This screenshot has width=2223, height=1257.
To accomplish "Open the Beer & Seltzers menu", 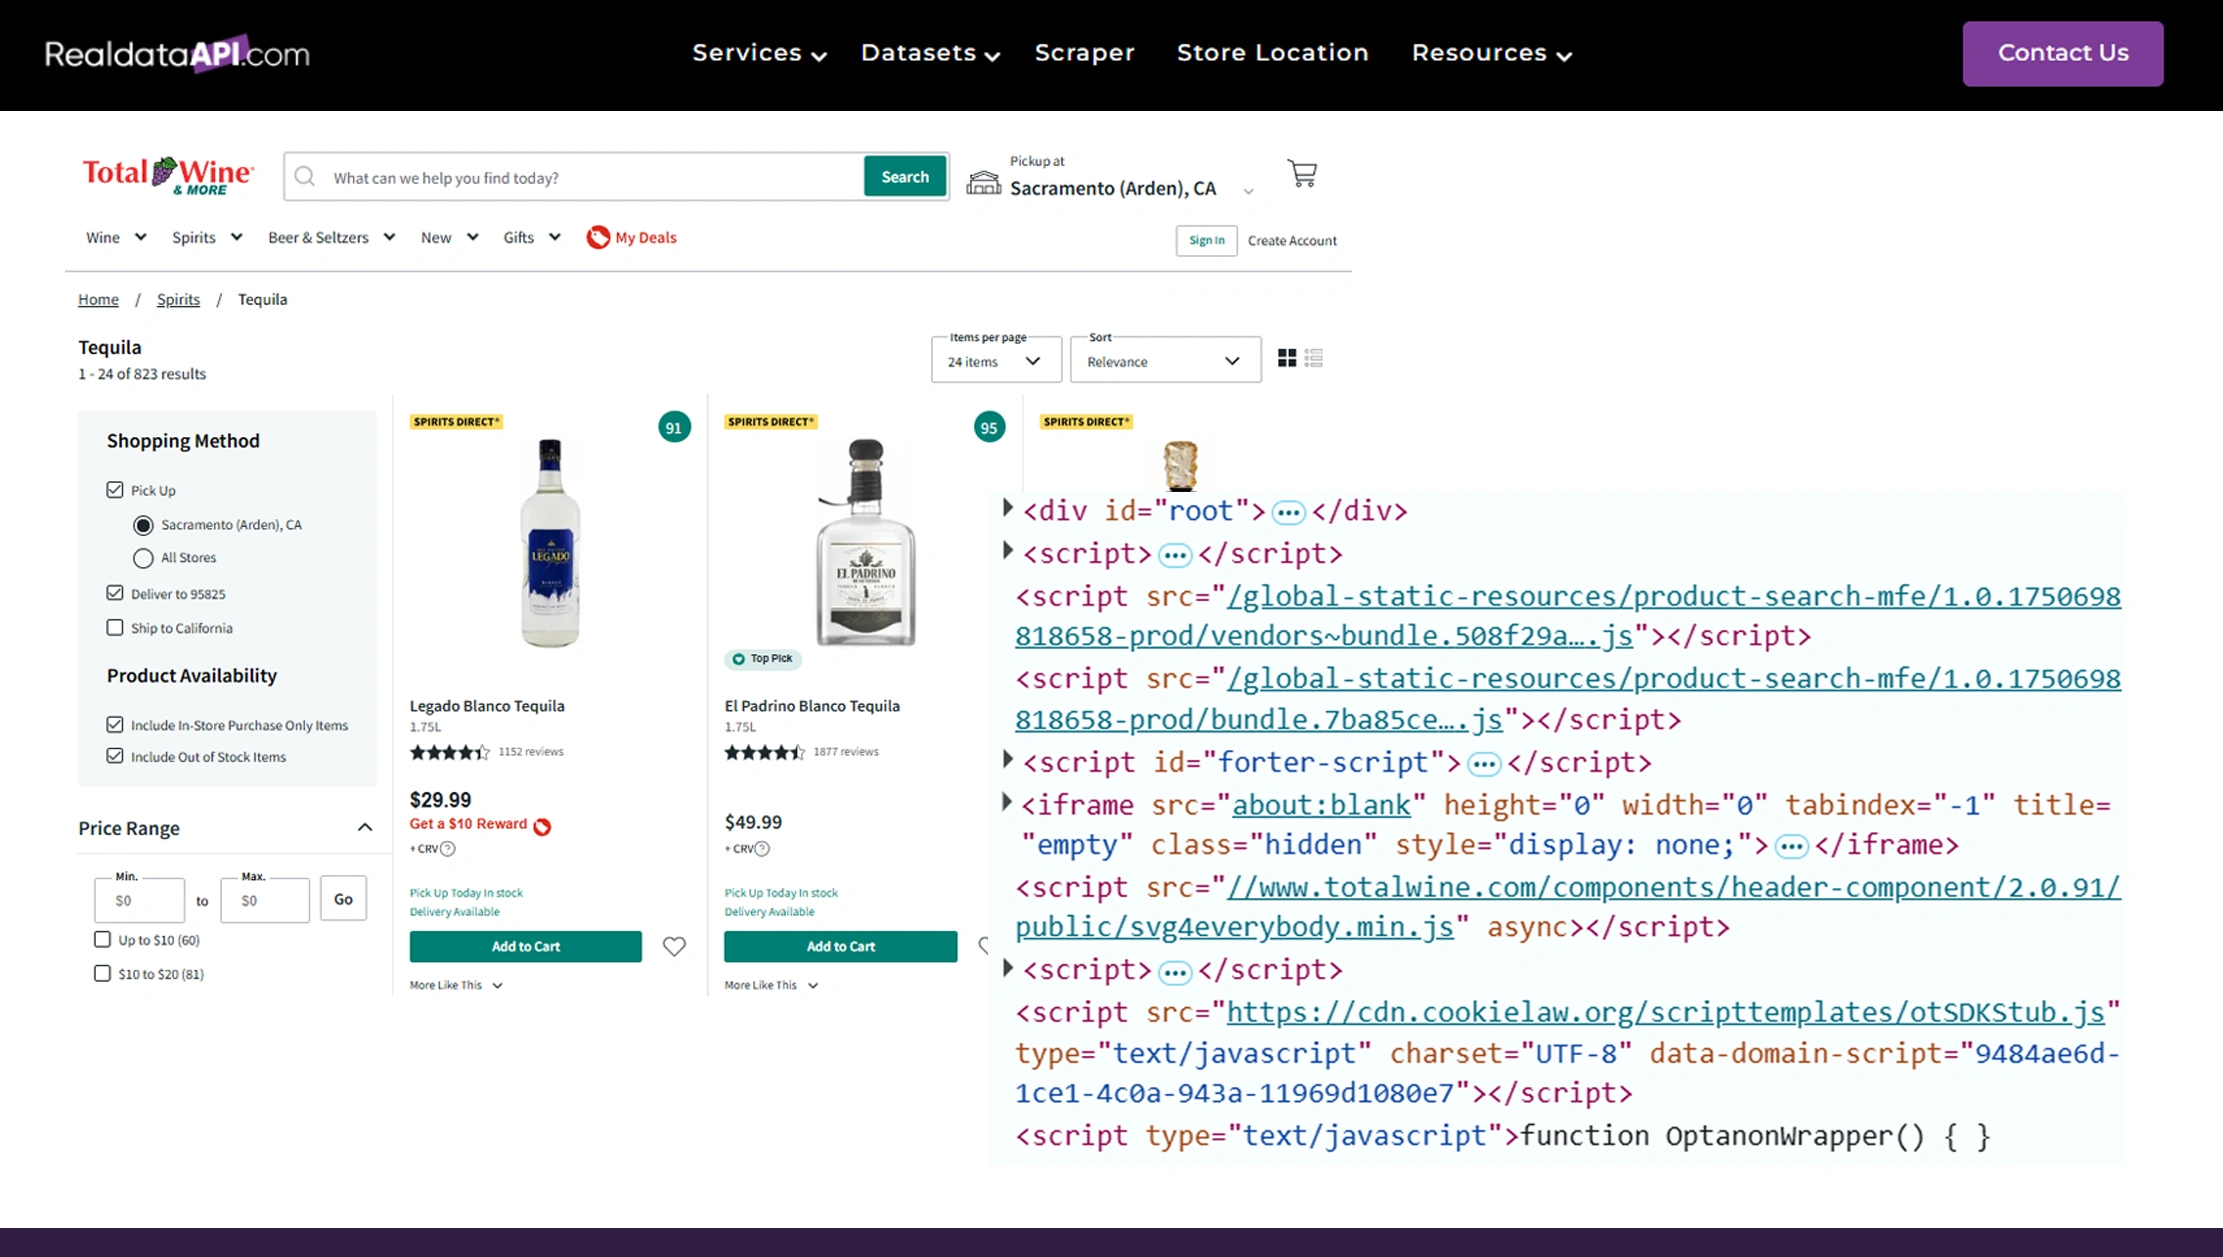I will 331,237.
